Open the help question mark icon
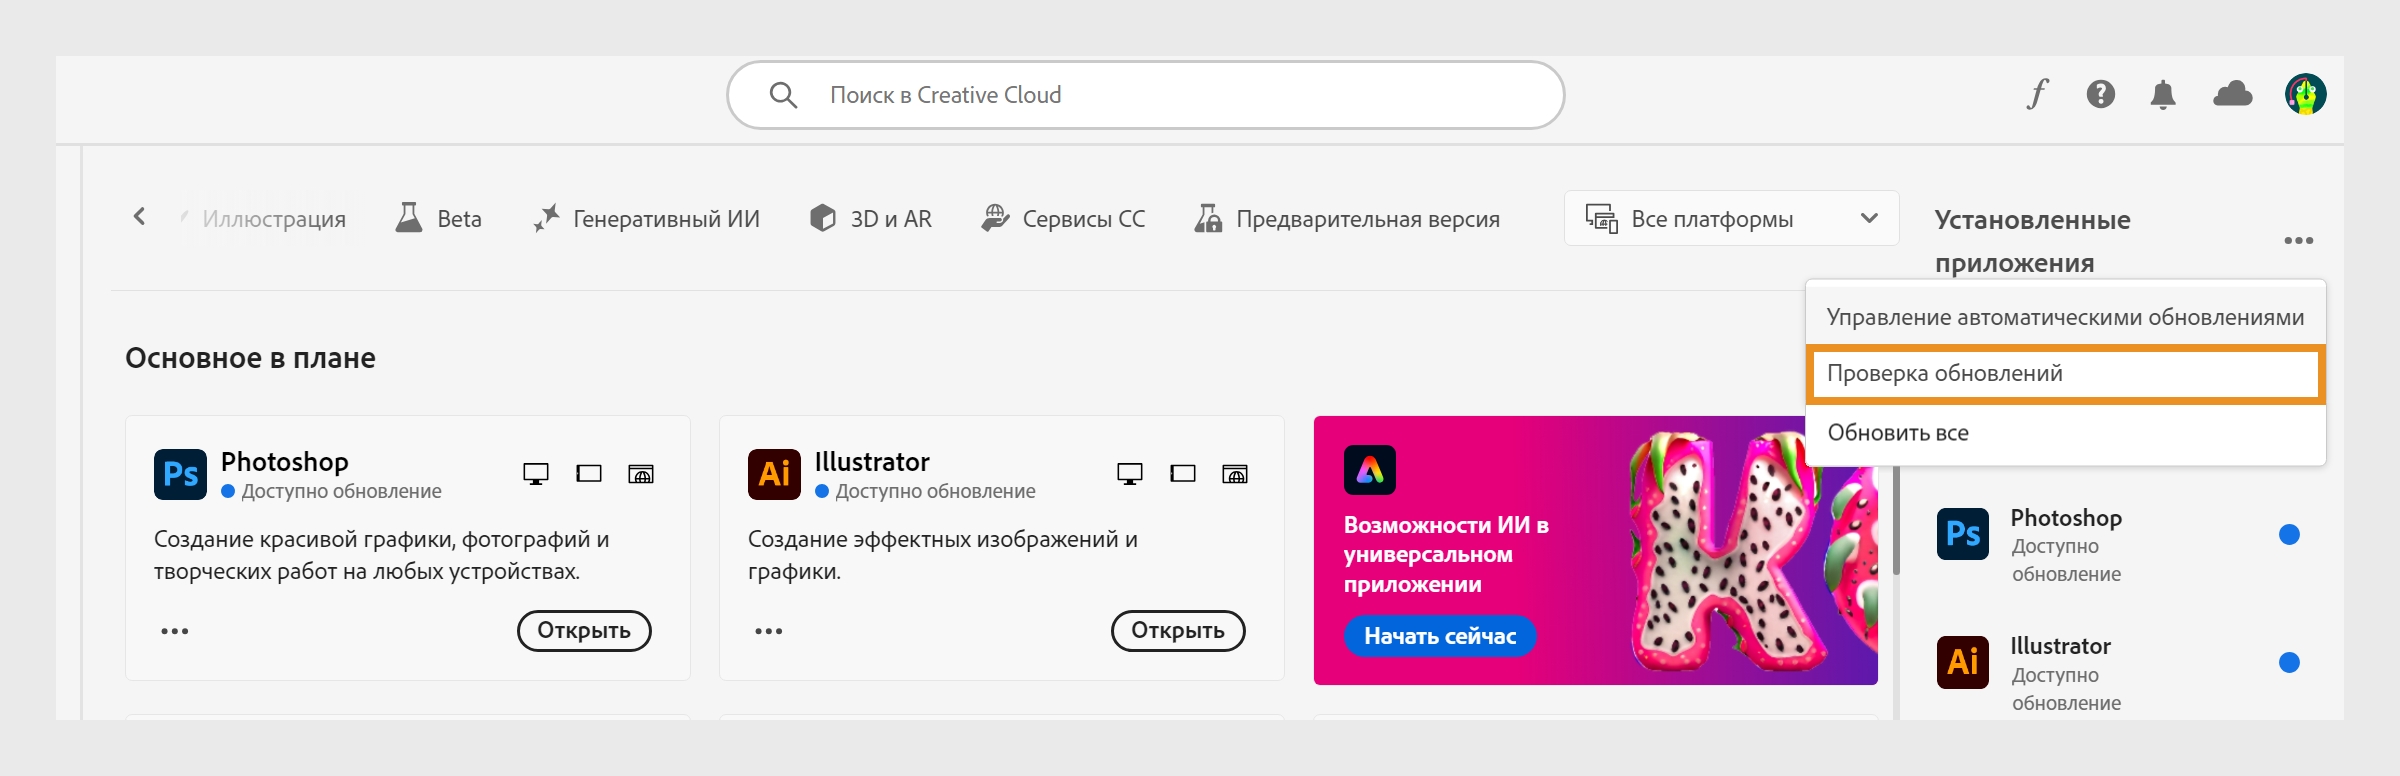The height and width of the screenshot is (776, 2400). 2101,94
